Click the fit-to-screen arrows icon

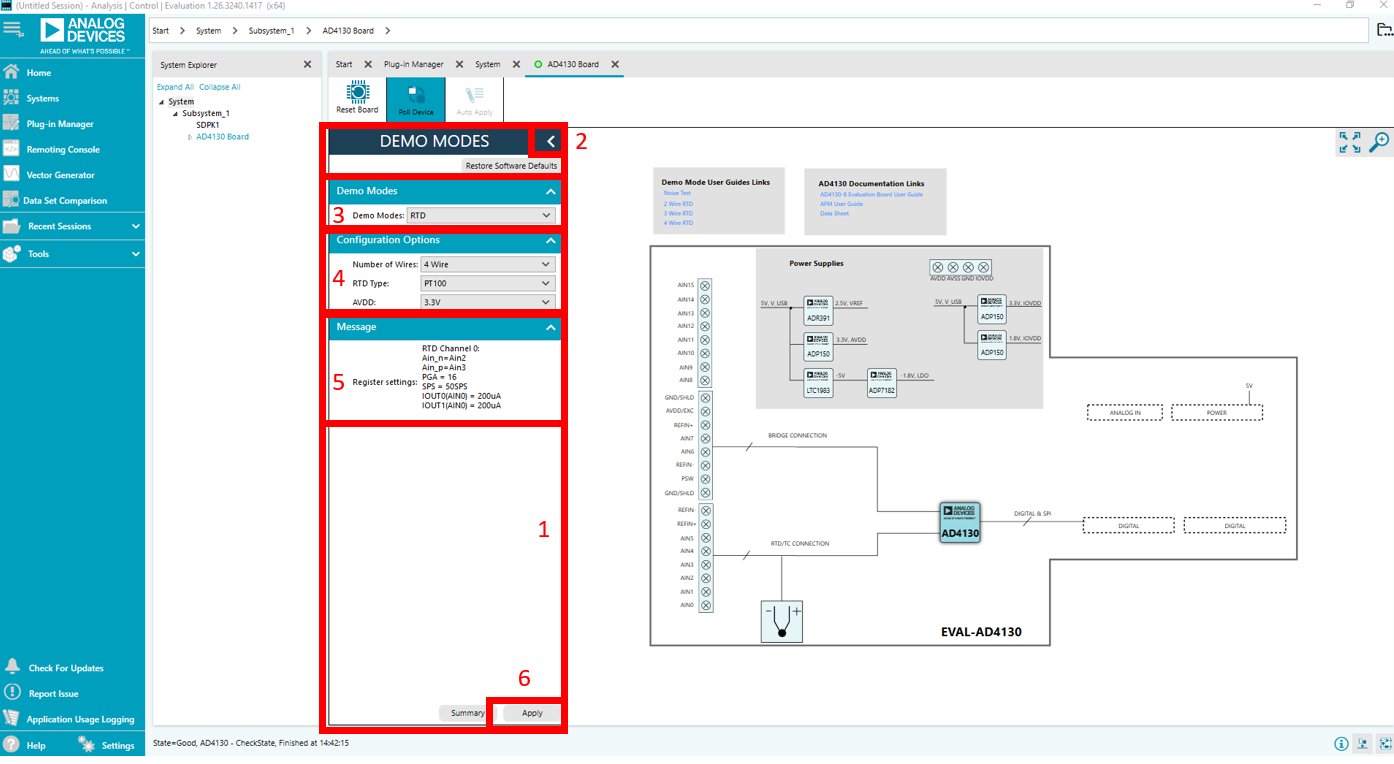click(1350, 142)
